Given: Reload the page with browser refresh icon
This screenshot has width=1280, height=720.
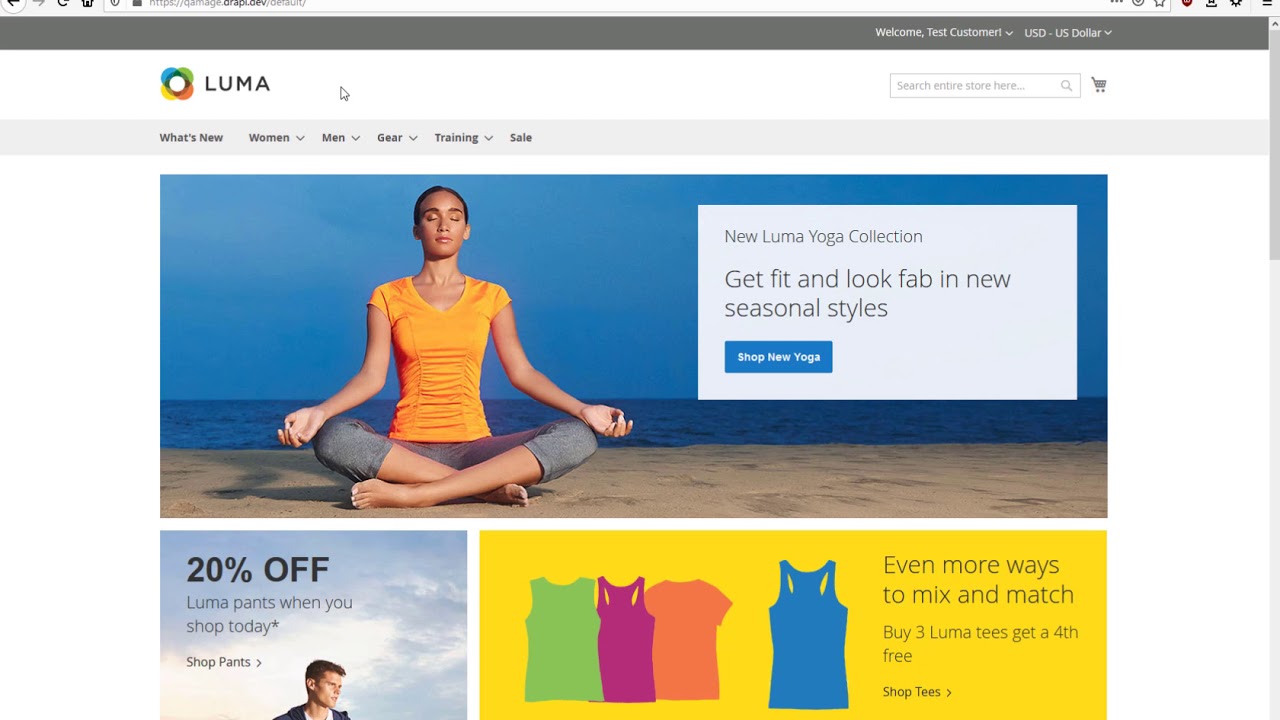Looking at the screenshot, I should pyautogui.click(x=63, y=3).
